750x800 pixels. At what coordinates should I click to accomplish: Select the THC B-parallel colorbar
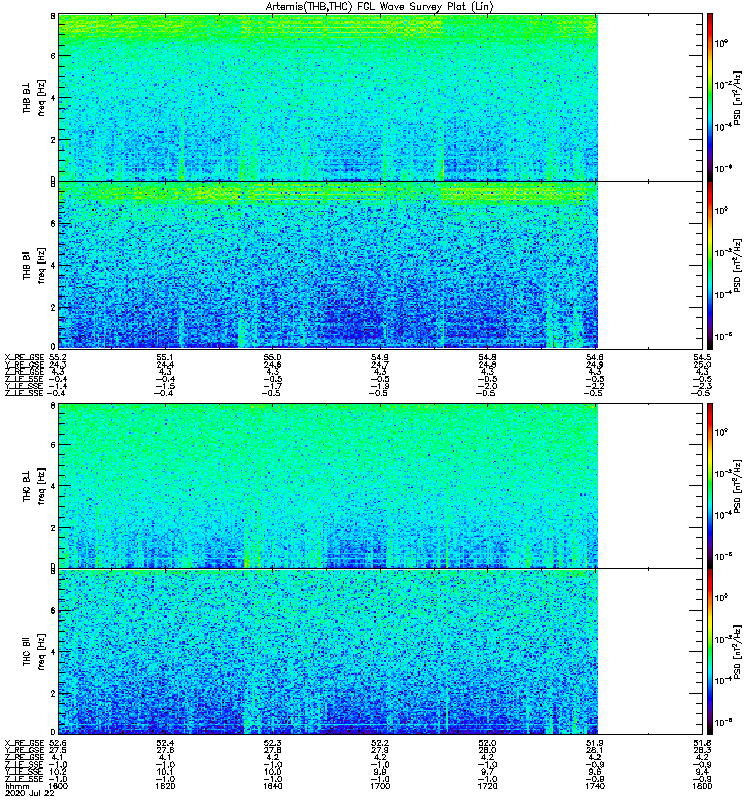(x=710, y=652)
